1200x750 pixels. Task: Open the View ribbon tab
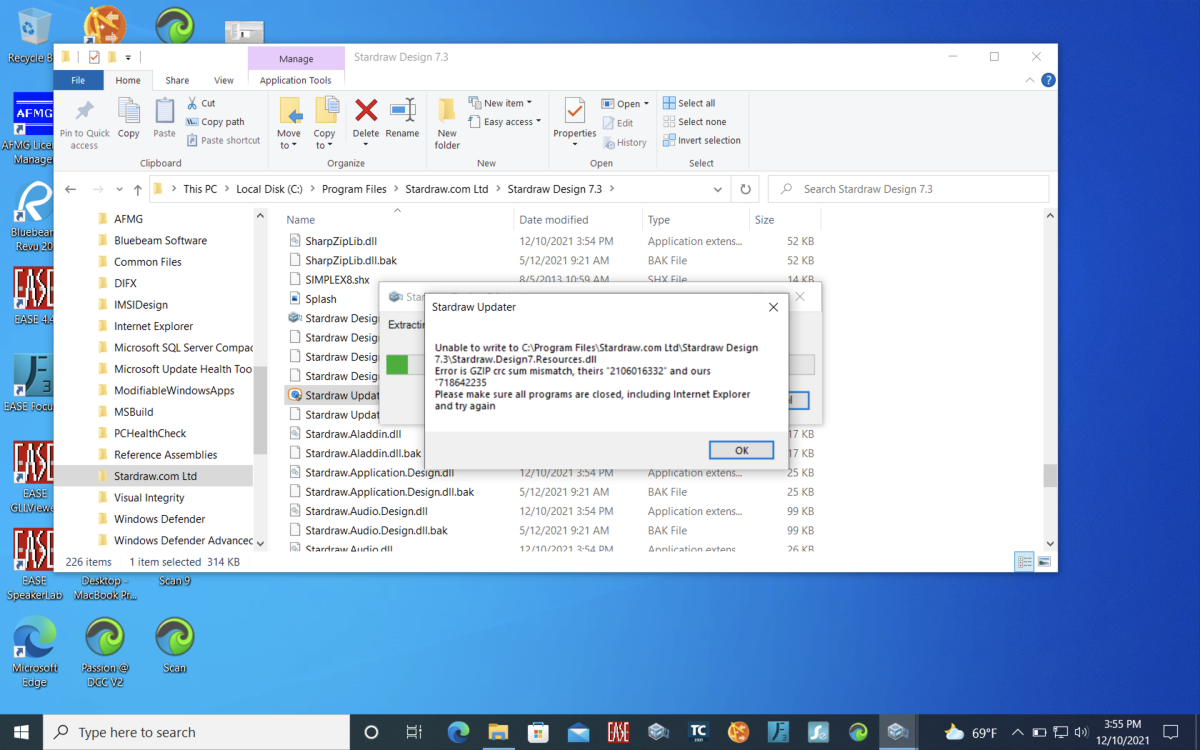tap(223, 80)
